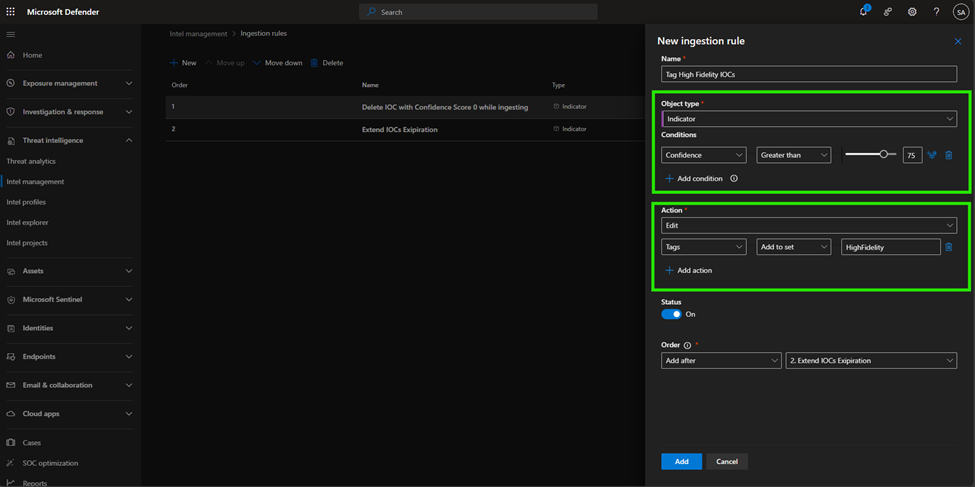The image size is (975, 487).
Task: Click the Email & collaboration envelope icon
Action: [11, 385]
